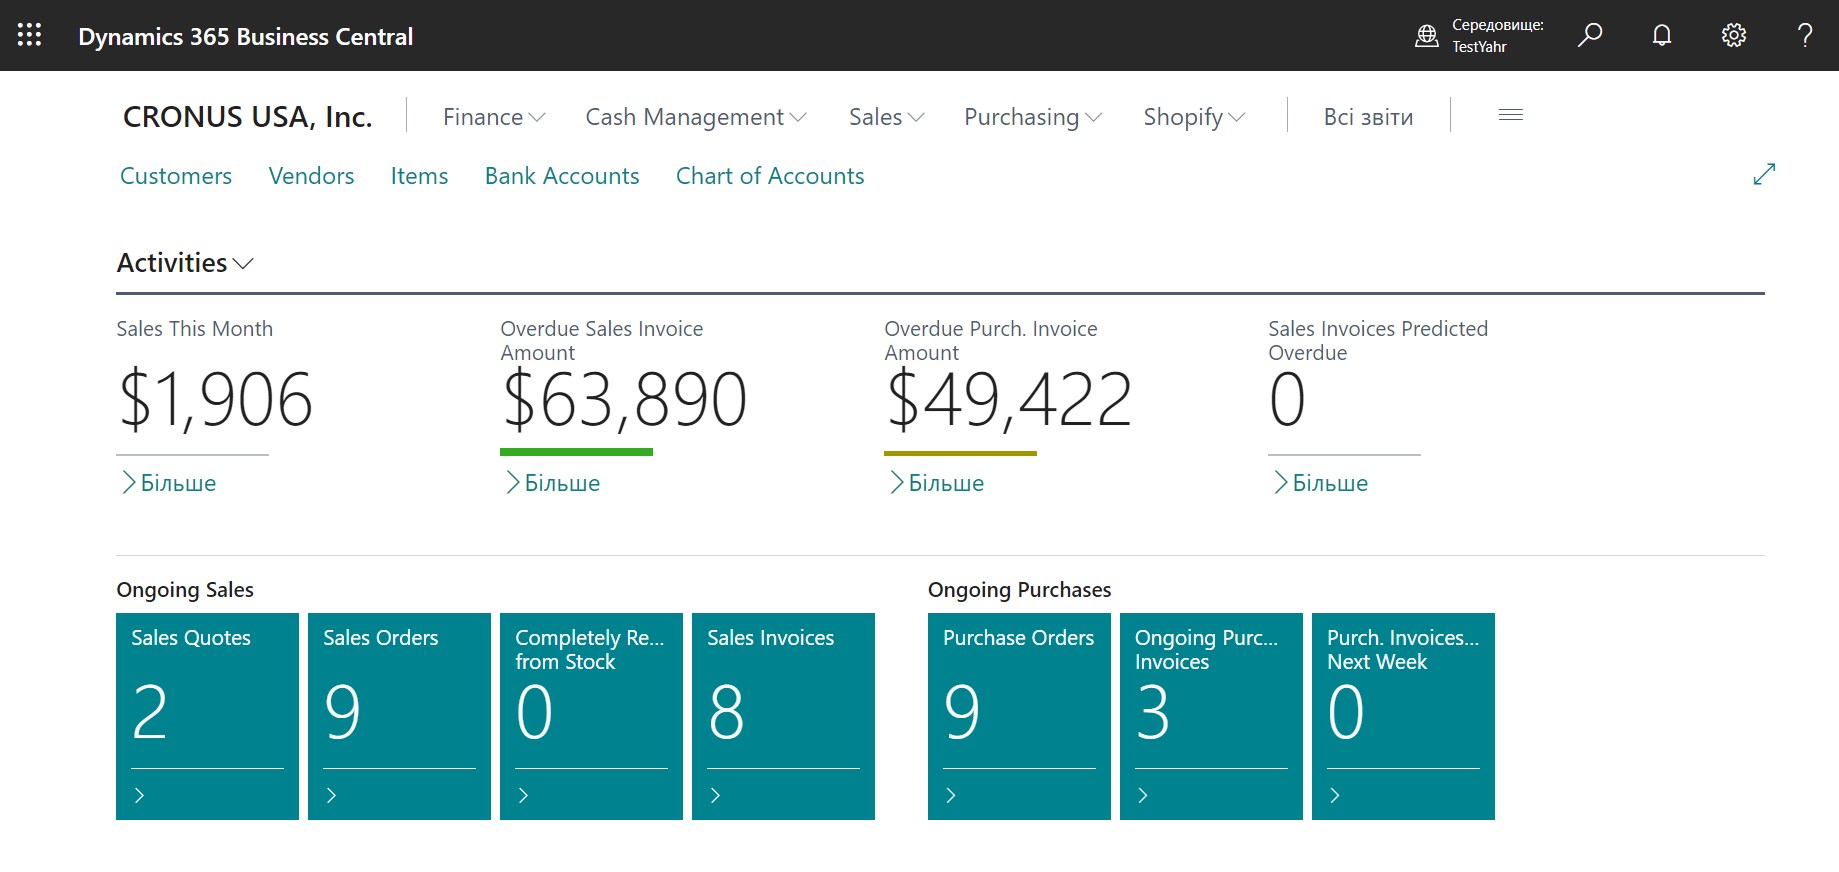Click the Overdue Sales Invoice Amount $63,890
Viewport: 1839px width, 872px height.
[x=624, y=400]
